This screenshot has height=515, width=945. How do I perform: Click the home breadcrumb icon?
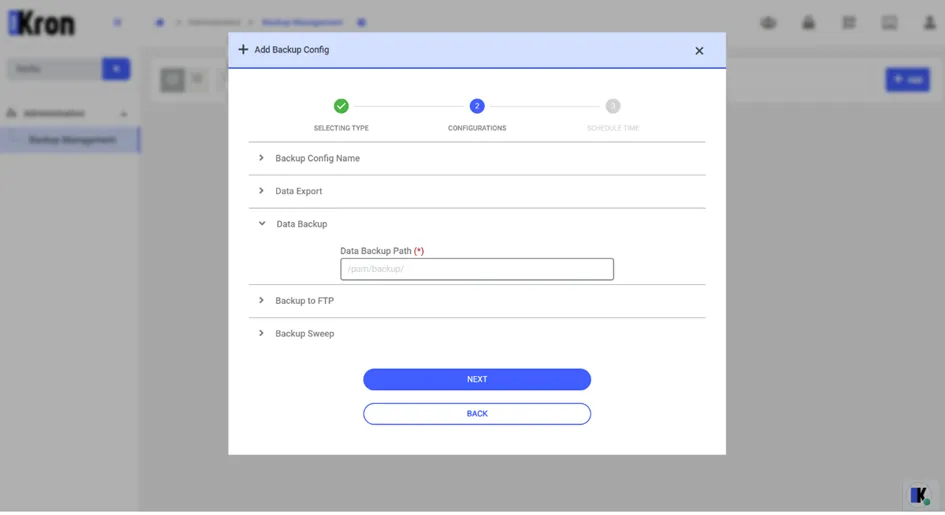click(x=160, y=22)
